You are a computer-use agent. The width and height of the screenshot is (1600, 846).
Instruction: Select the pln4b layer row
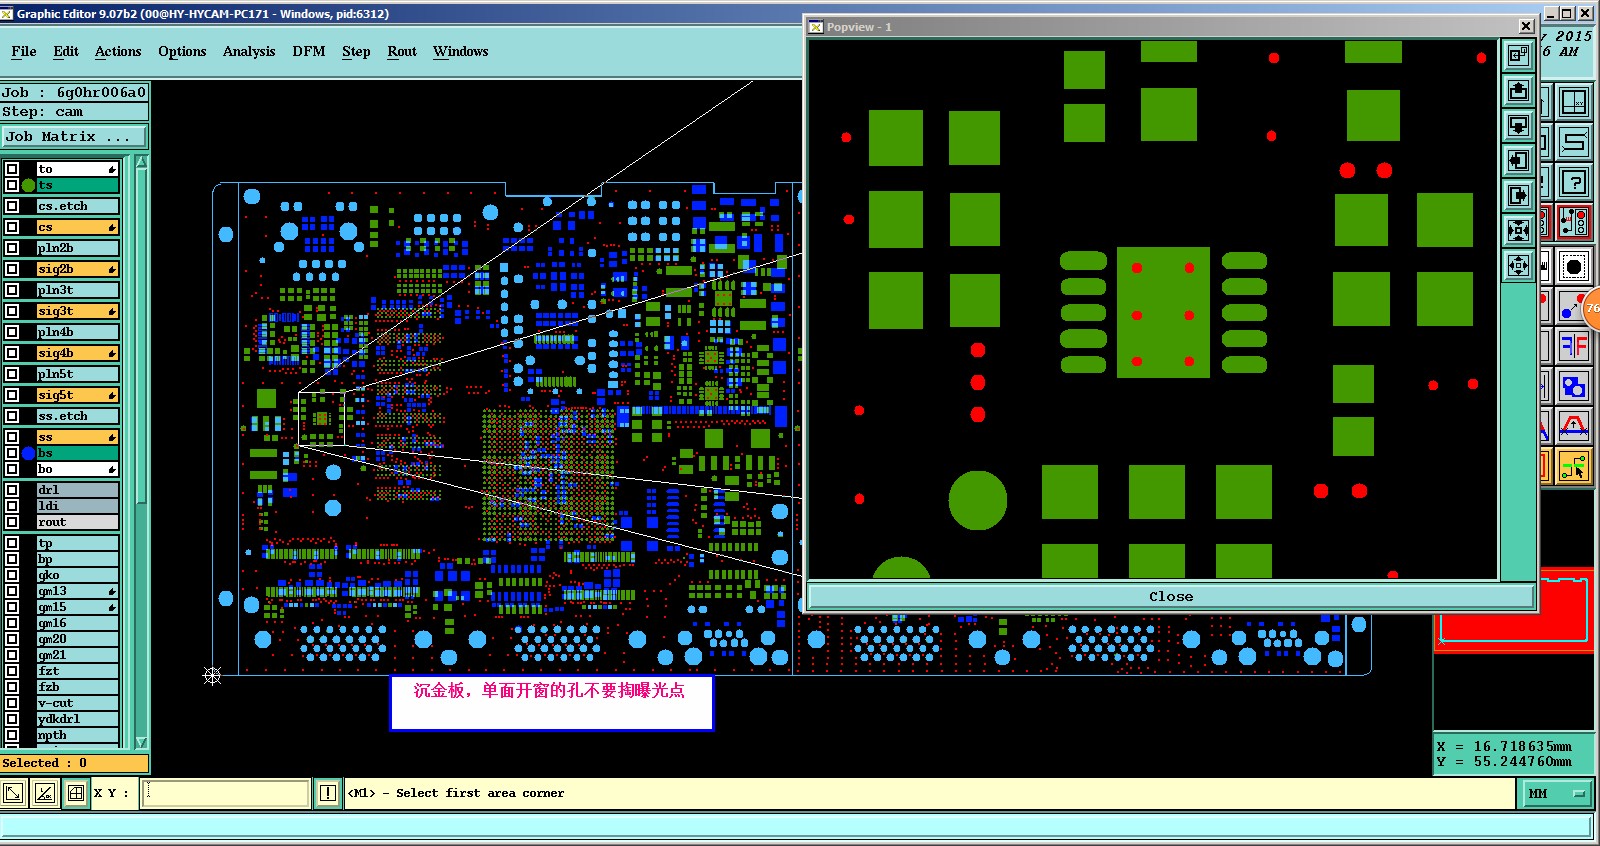point(78,332)
